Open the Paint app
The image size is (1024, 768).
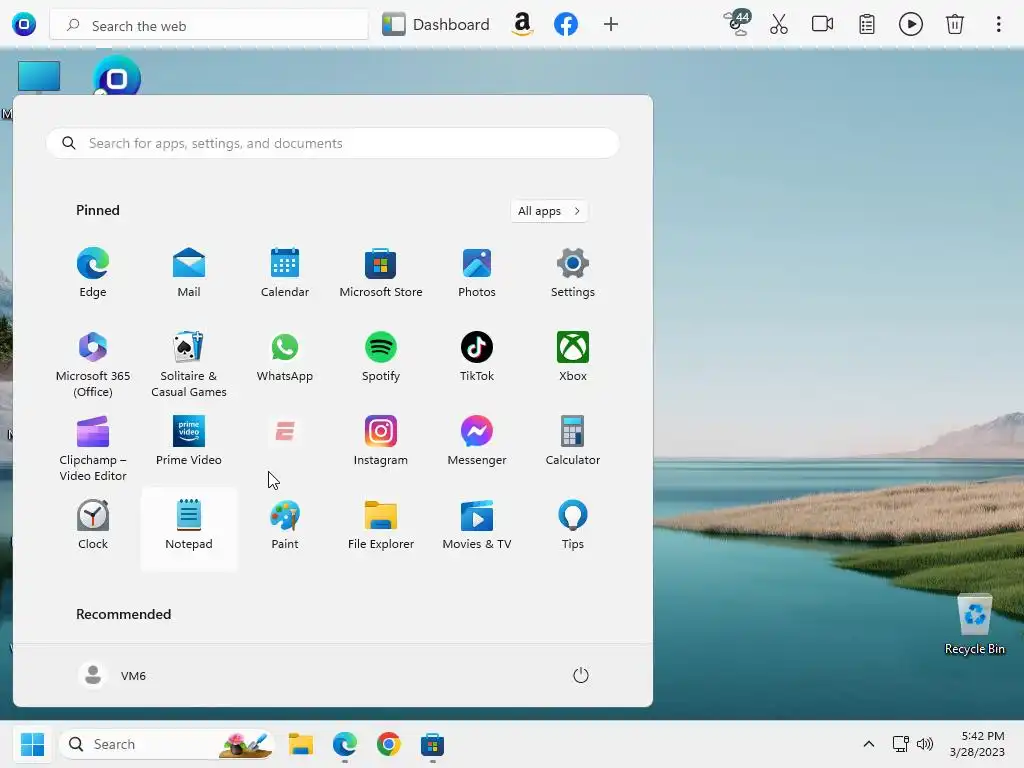[285, 525]
